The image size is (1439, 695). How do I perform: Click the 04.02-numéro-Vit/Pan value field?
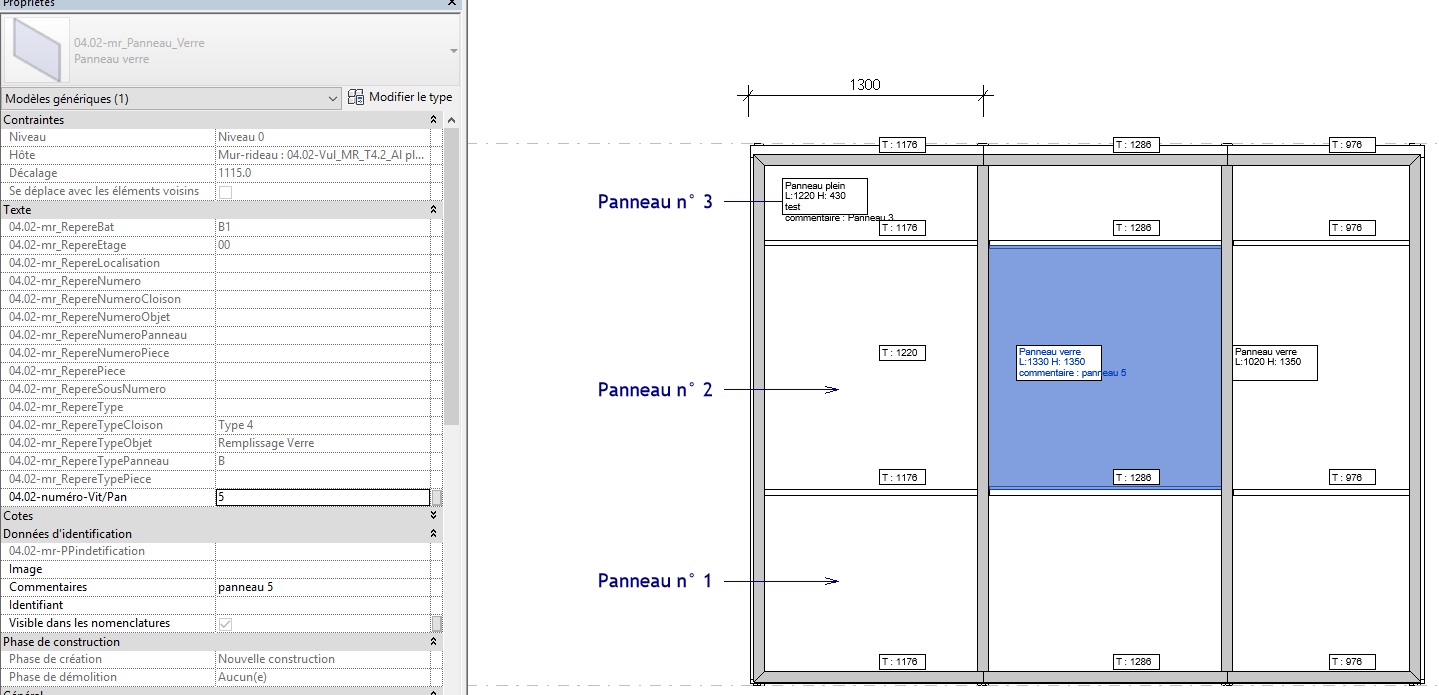point(322,497)
